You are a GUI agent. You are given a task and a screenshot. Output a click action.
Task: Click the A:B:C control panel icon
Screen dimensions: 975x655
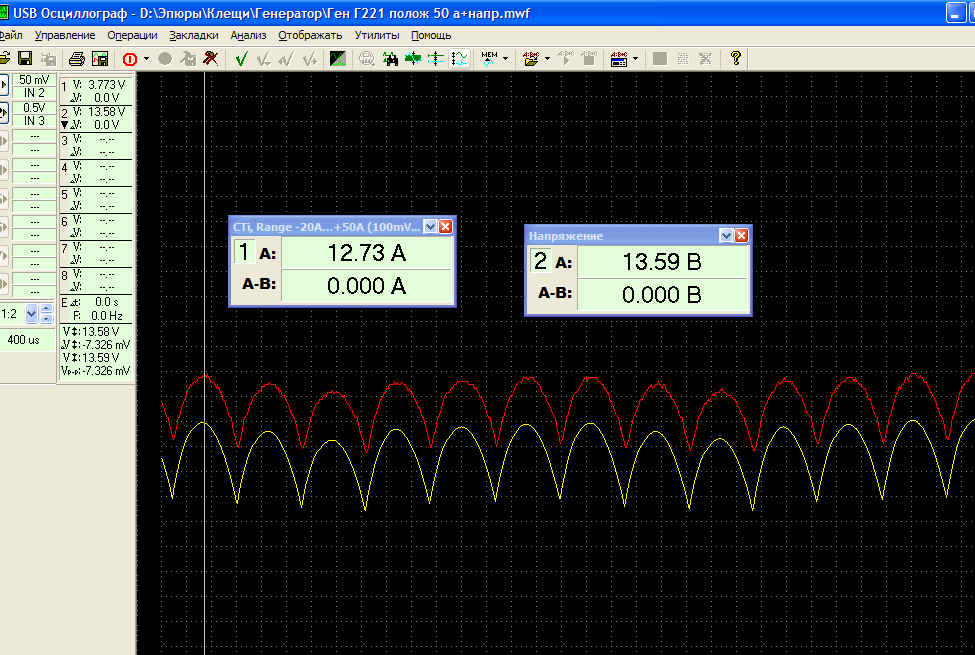point(619,59)
